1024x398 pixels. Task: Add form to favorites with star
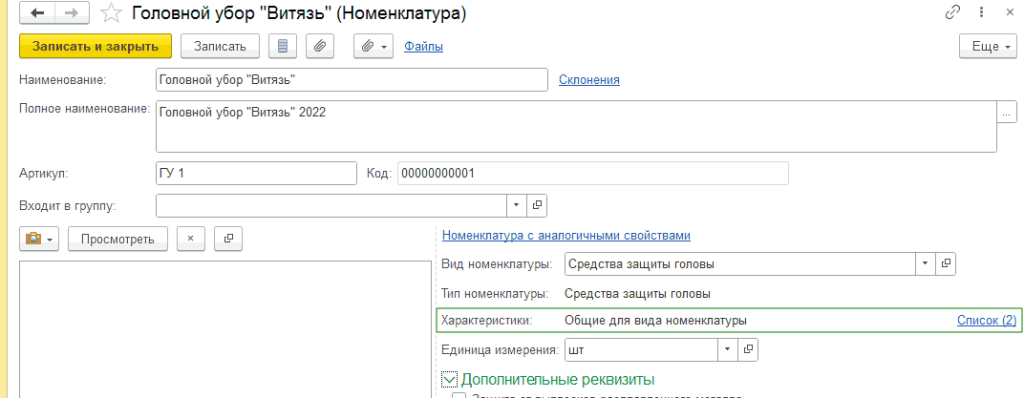coord(112,14)
